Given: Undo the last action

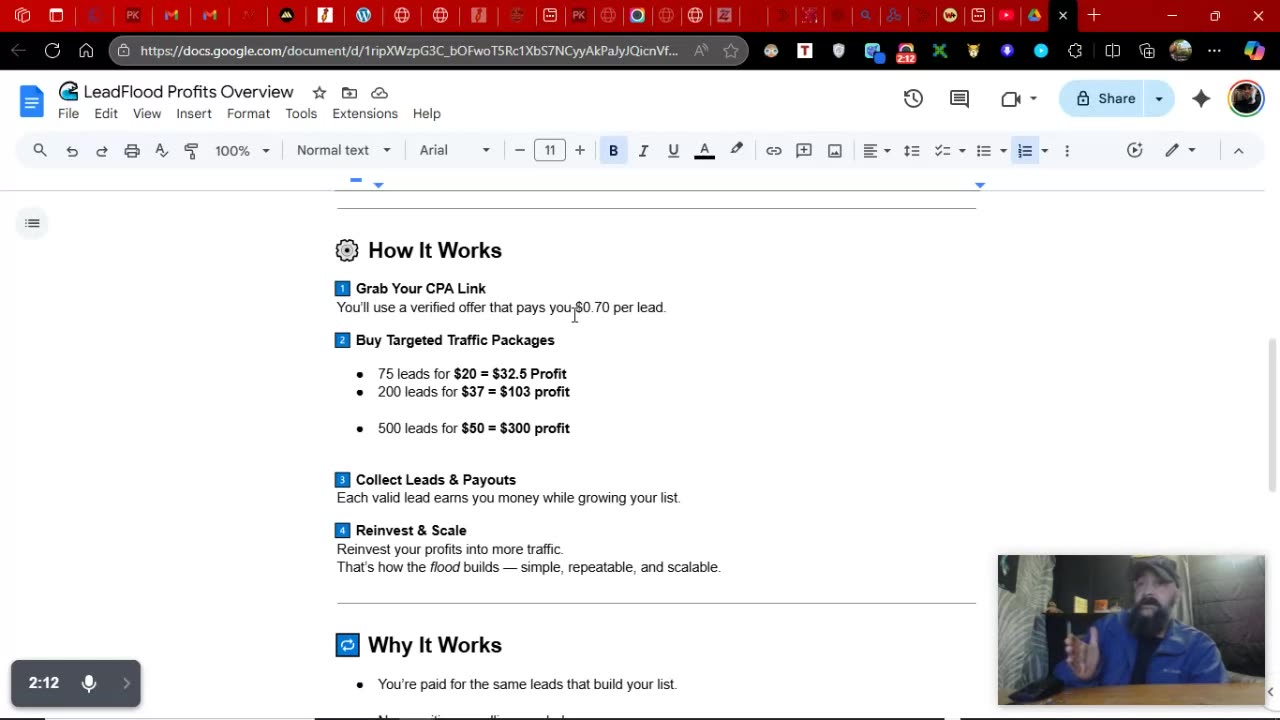Looking at the screenshot, I should [x=72, y=151].
